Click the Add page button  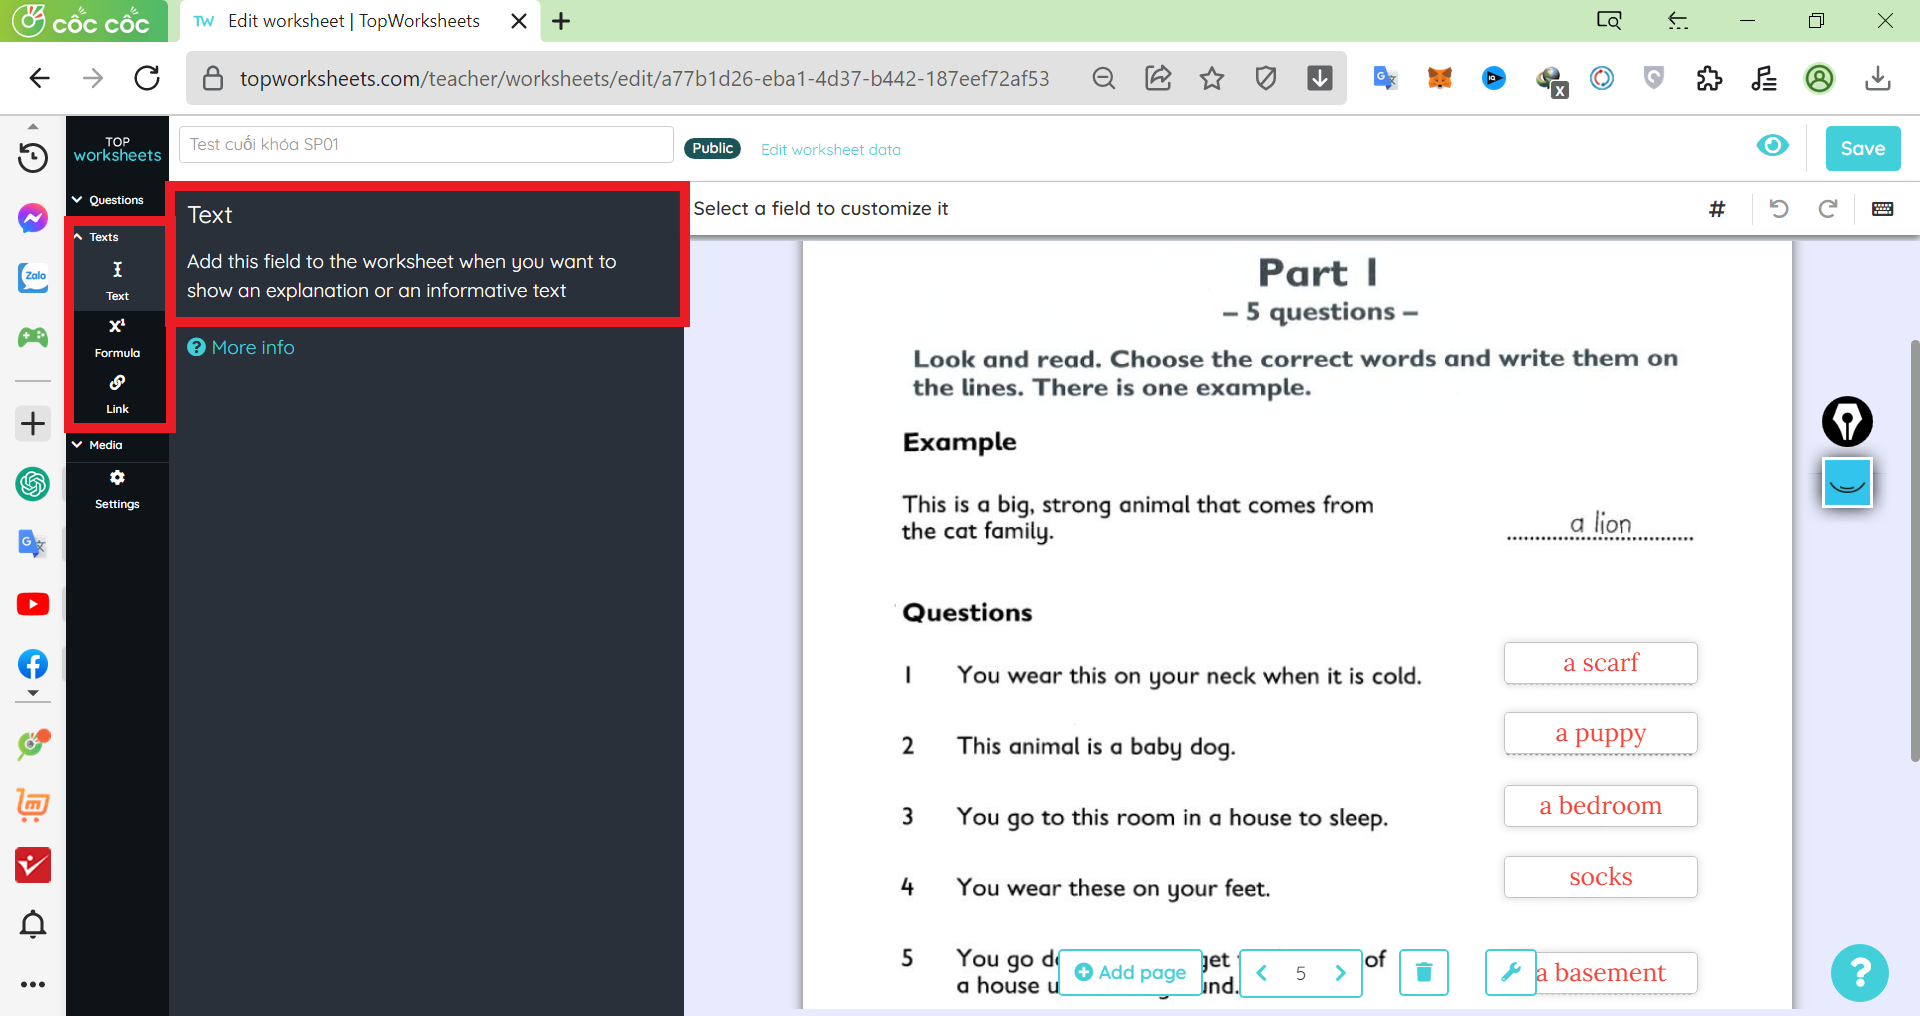coord(1130,972)
